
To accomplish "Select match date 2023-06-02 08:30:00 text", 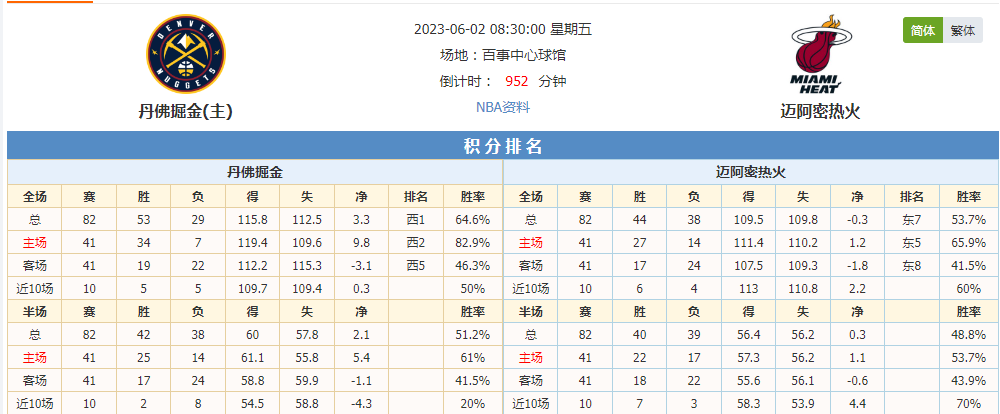I will tap(480, 29).
